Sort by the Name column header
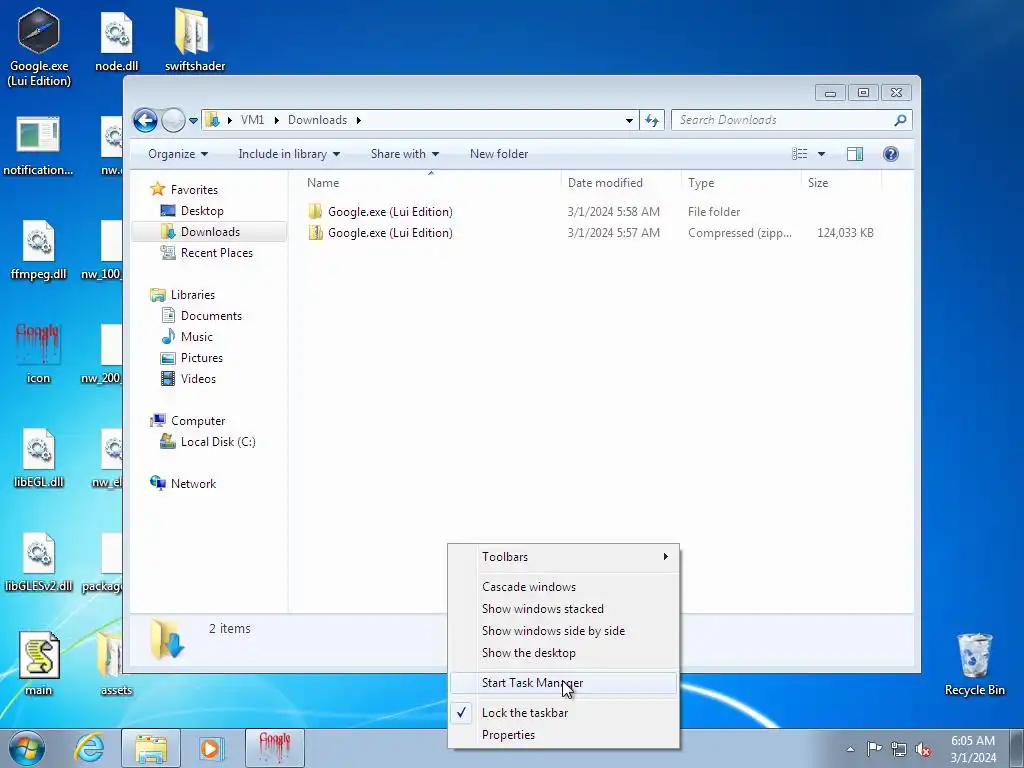This screenshot has width=1024, height=768. 430,183
